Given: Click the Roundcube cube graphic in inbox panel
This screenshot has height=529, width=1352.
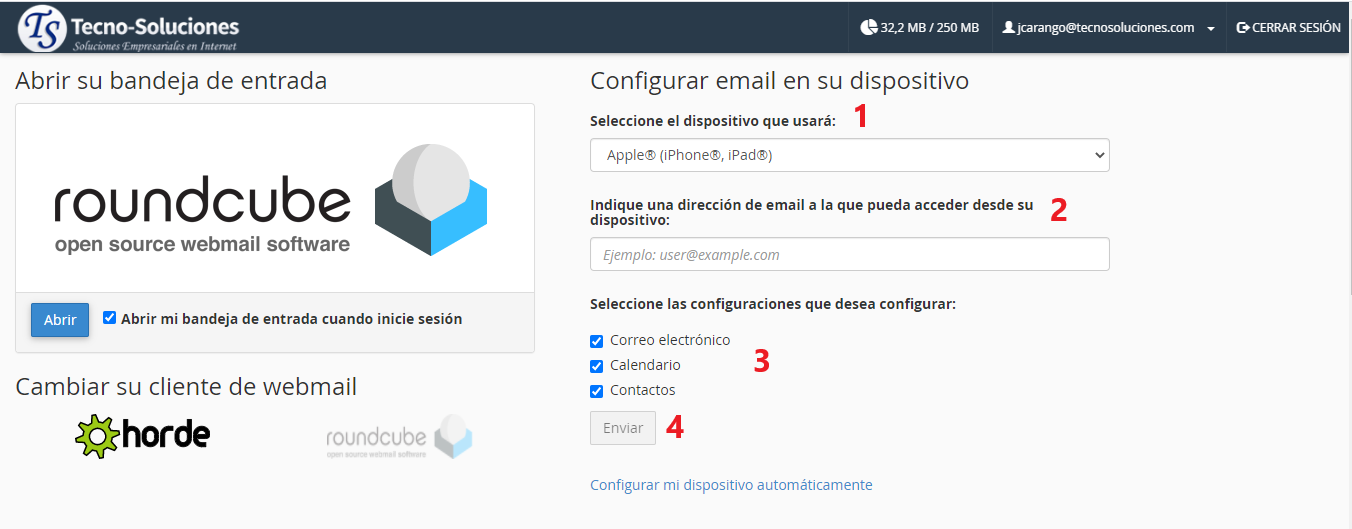Looking at the screenshot, I should (x=431, y=199).
